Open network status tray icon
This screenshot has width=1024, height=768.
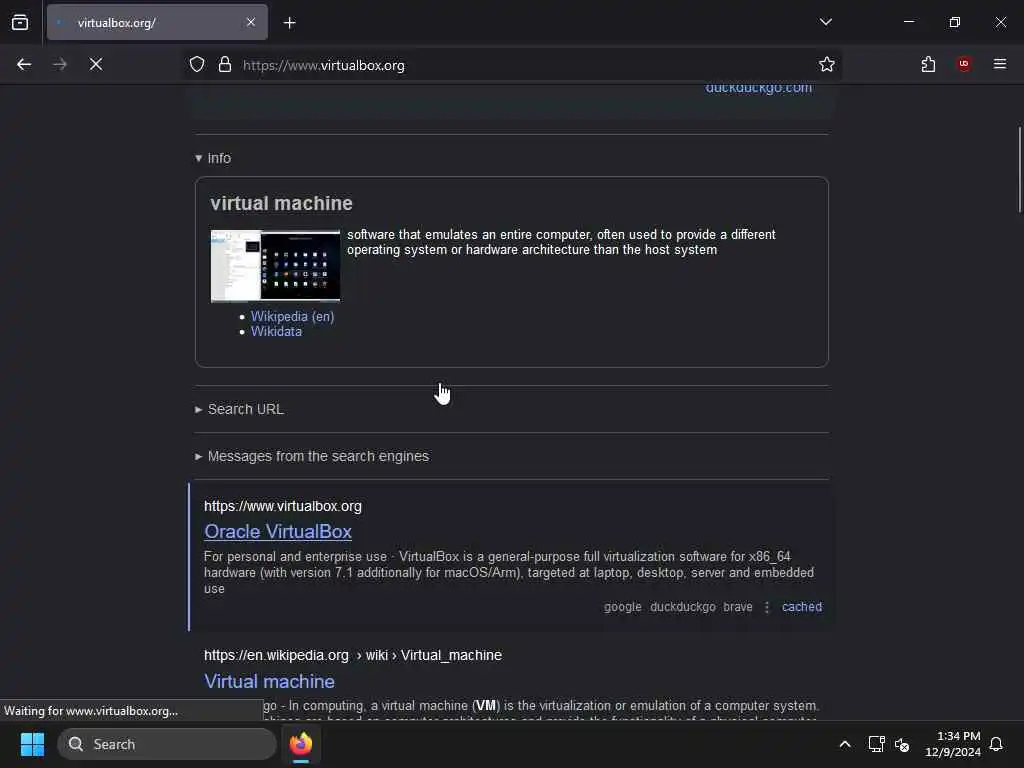tap(876, 744)
